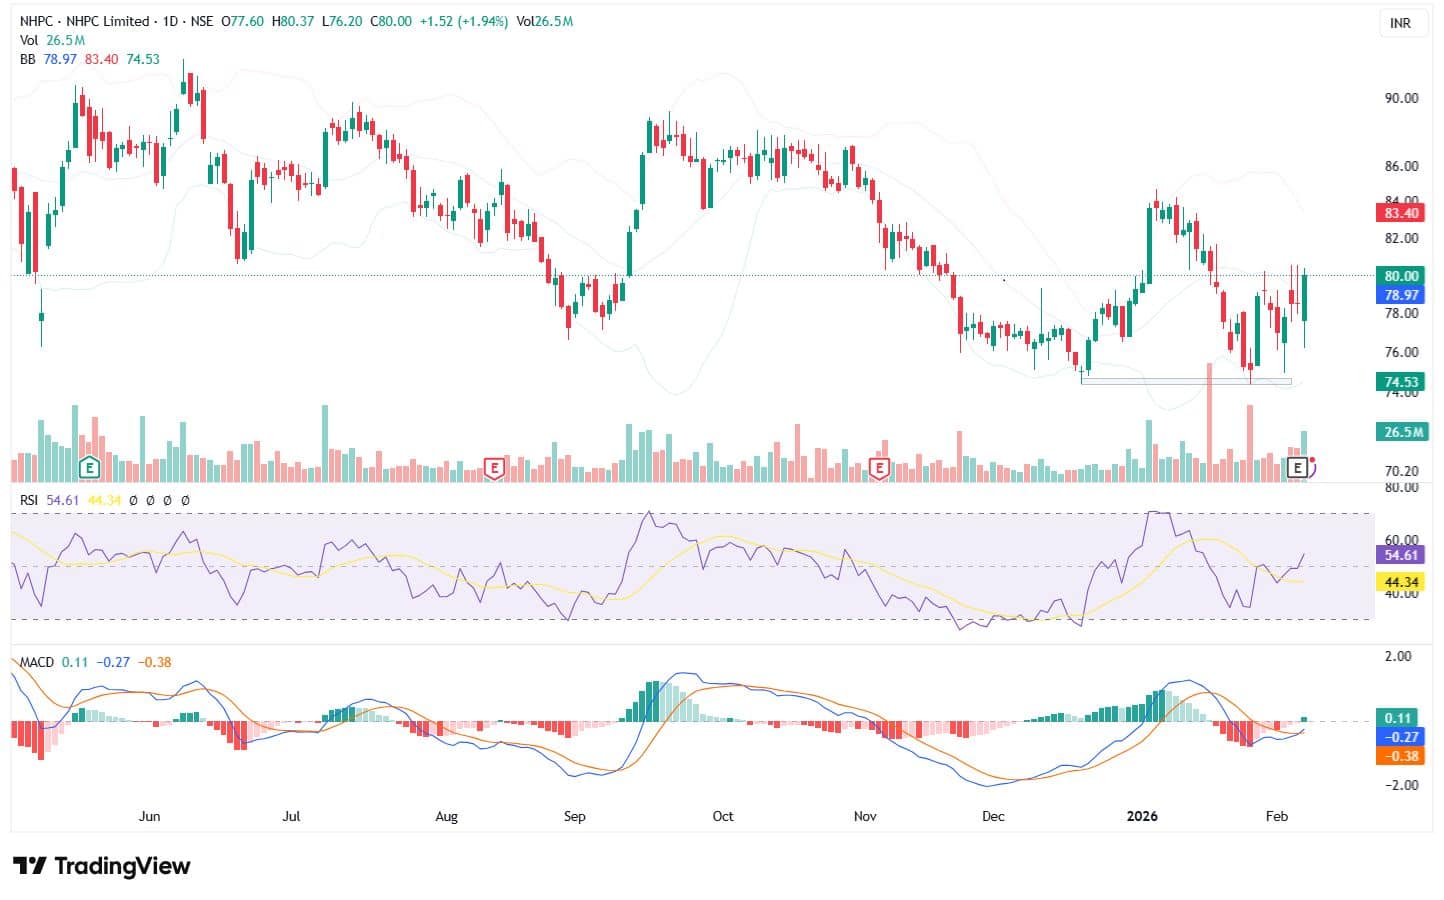Click the 82.00 price-axis label
This screenshot has width=1444, height=900.
[1401, 238]
